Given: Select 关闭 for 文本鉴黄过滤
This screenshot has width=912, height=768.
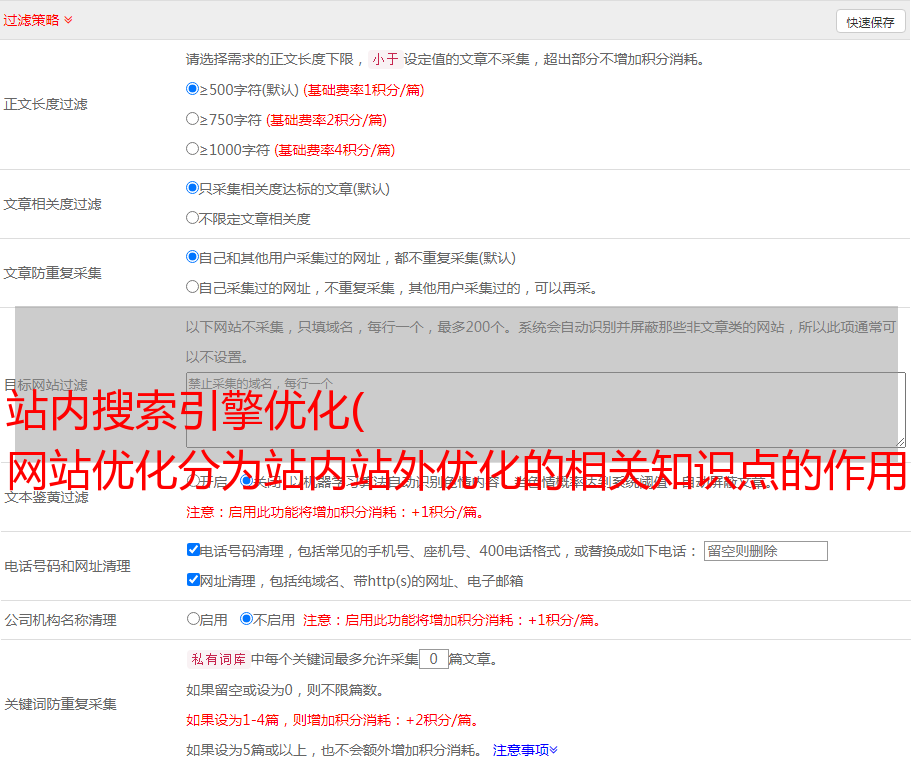Looking at the screenshot, I should point(247,481).
